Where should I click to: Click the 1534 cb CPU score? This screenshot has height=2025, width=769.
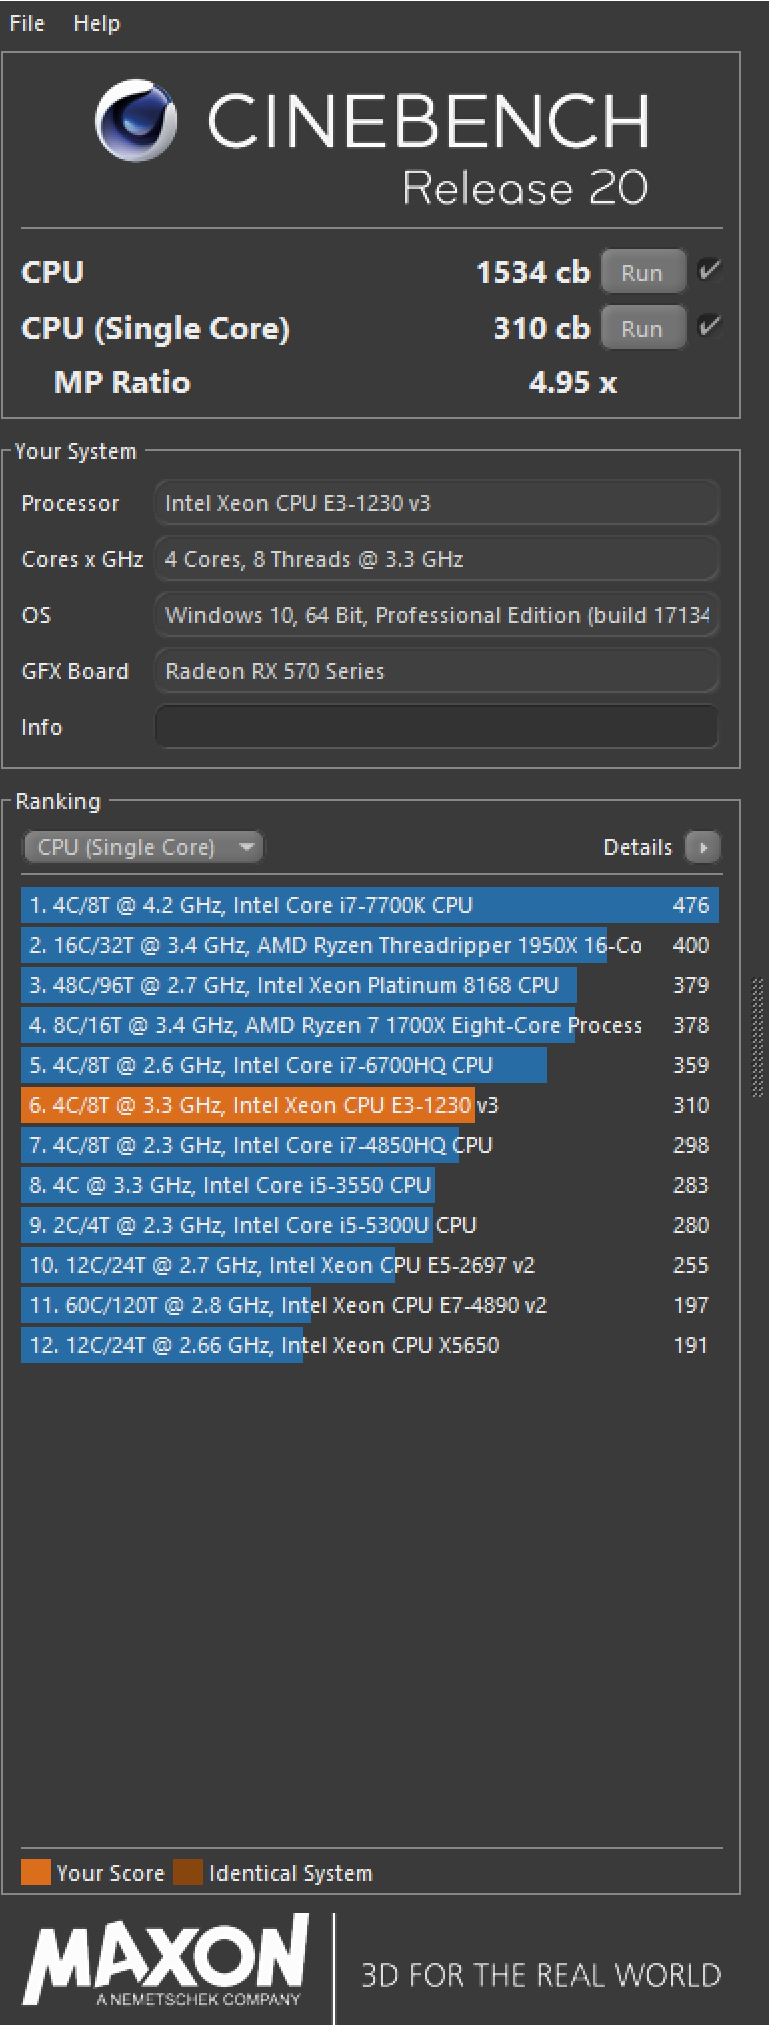click(533, 272)
